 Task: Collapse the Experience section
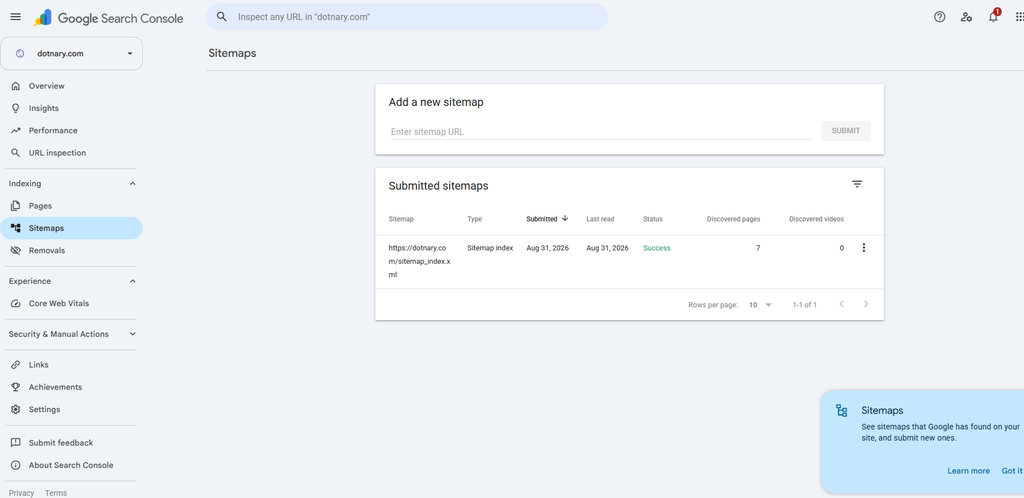pyautogui.click(x=133, y=281)
